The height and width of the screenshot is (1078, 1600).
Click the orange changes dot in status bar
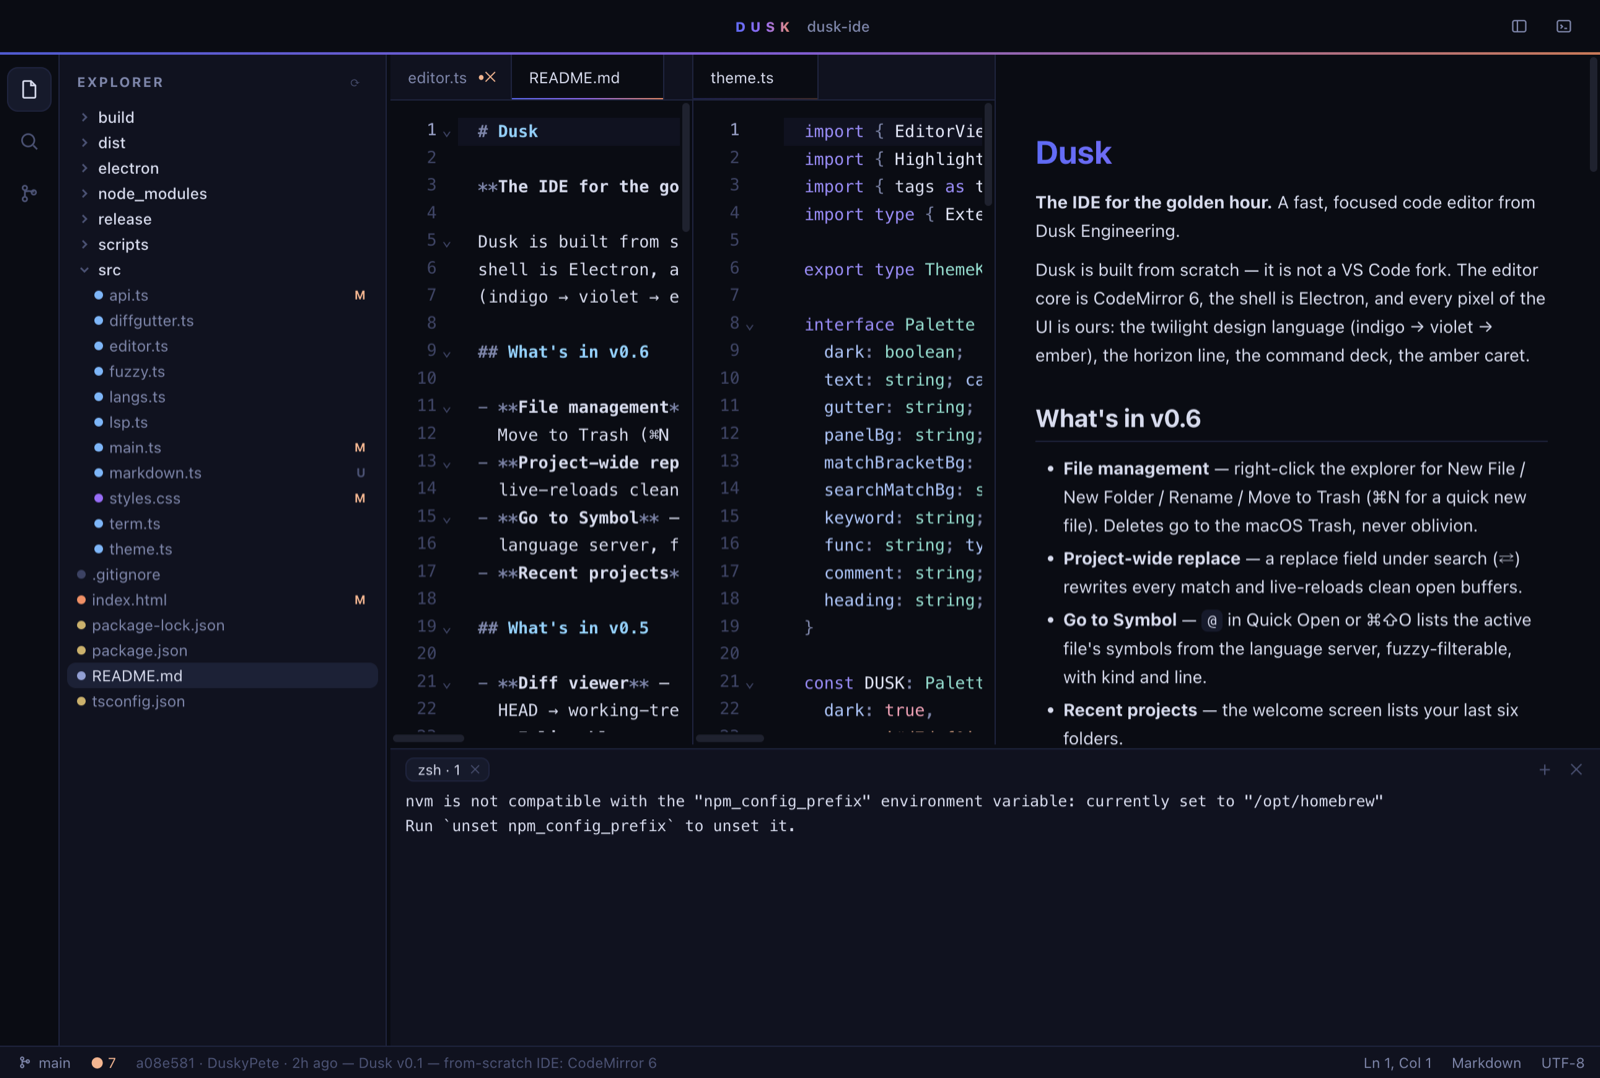pos(97,1063)
